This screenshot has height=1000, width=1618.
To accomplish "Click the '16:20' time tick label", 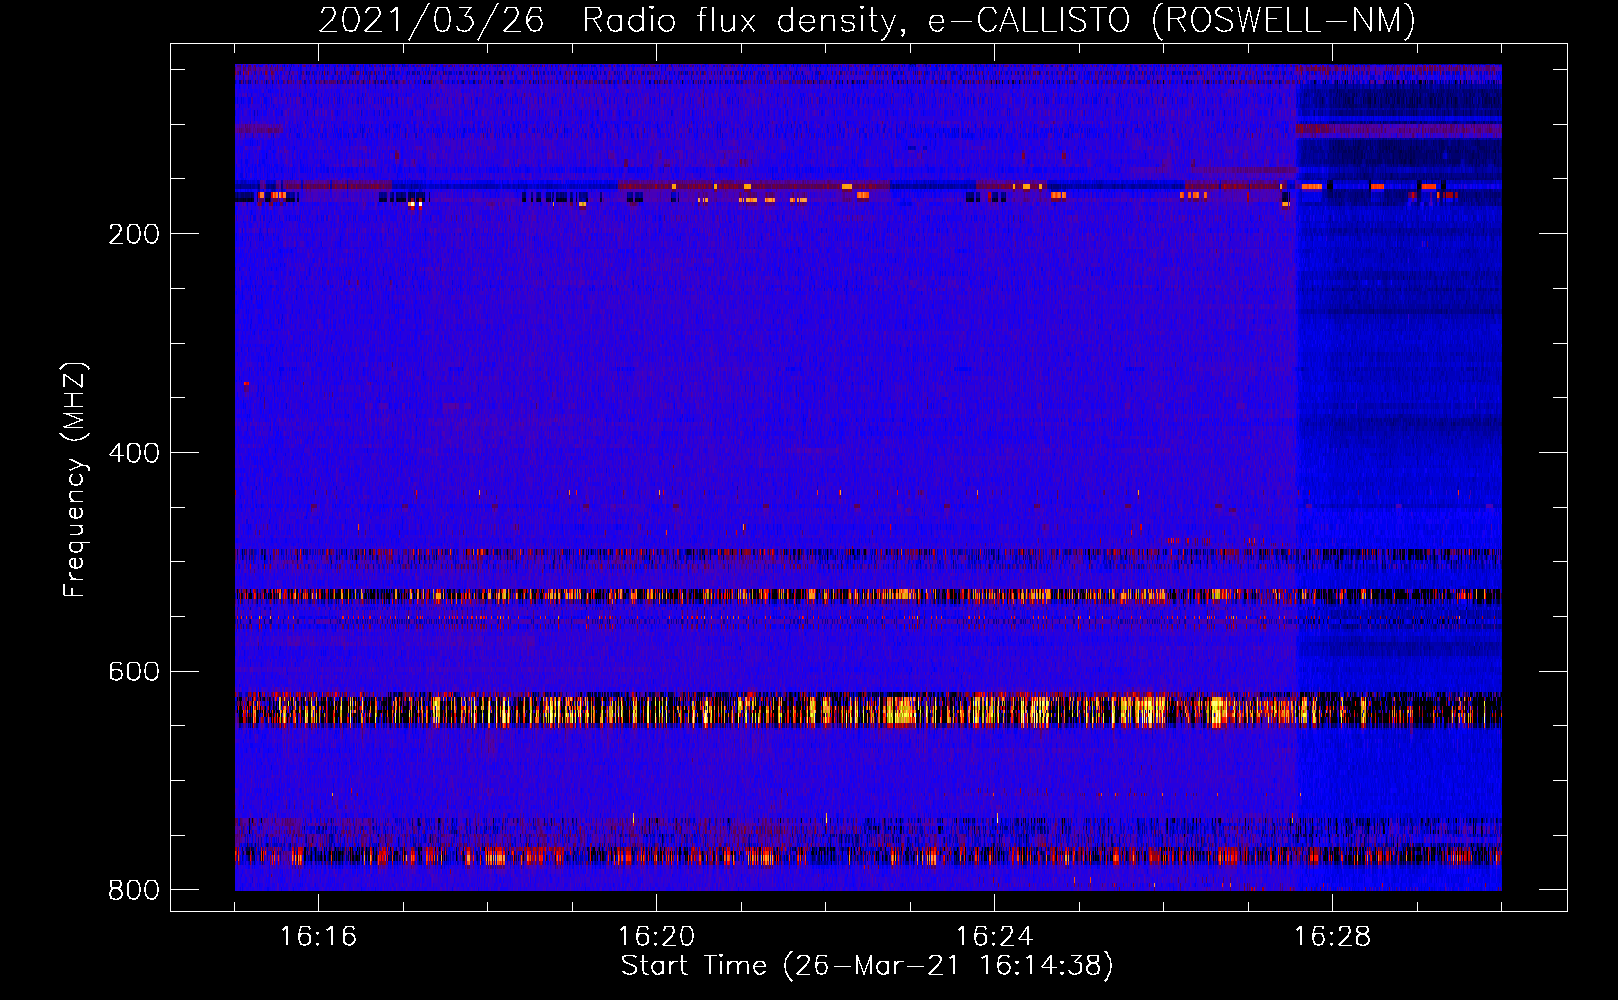I will click(656, 936).
